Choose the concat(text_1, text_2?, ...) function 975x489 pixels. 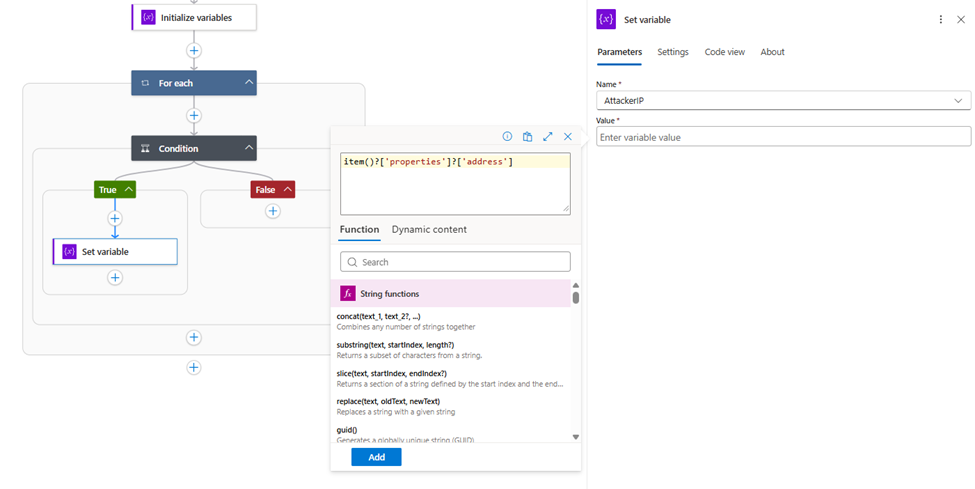[450, 321]
